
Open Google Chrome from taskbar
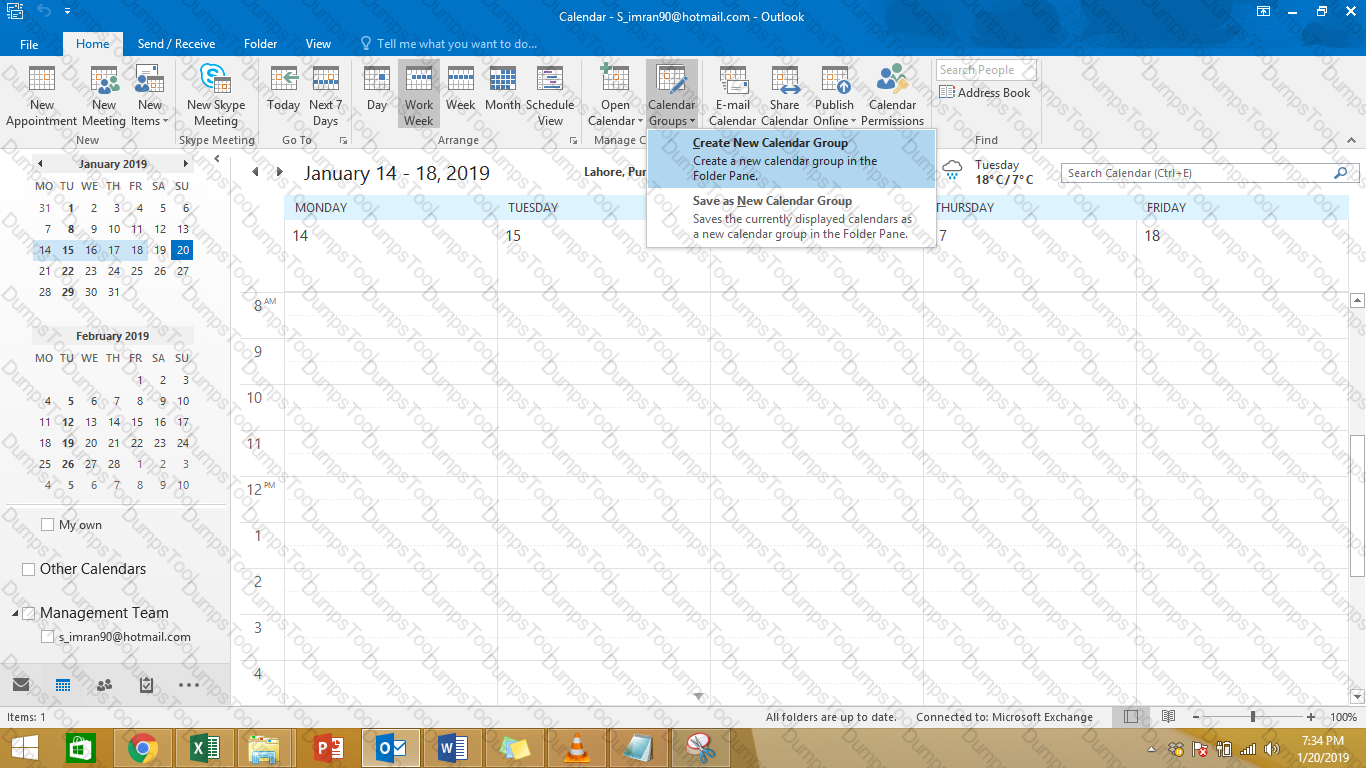[x=143, y=748]
